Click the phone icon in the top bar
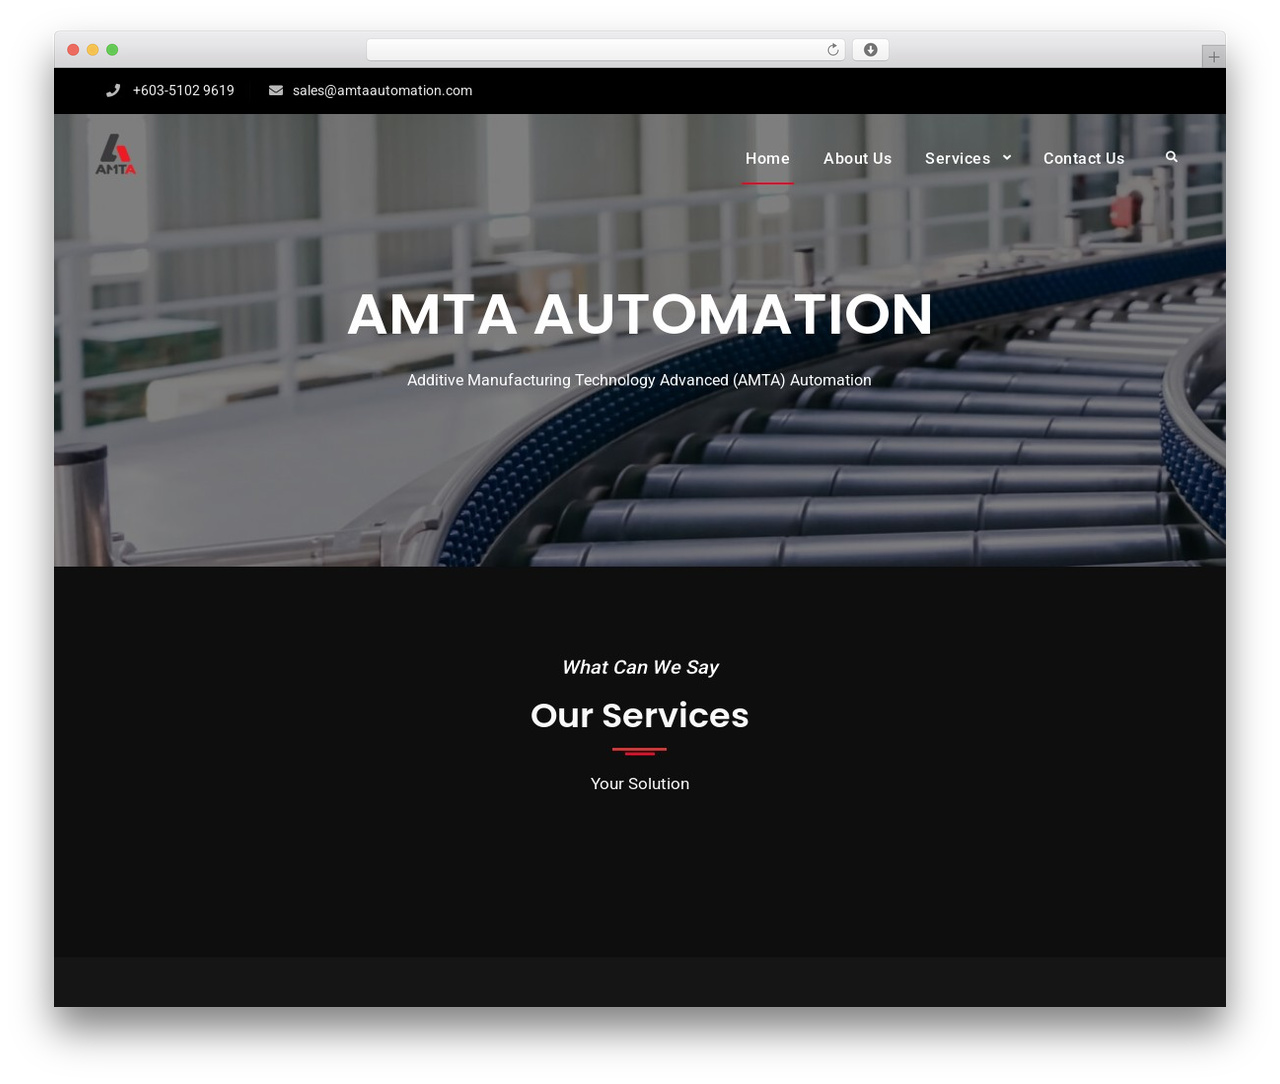This screenshot has height=1084, width=1280. coord(113,90)
